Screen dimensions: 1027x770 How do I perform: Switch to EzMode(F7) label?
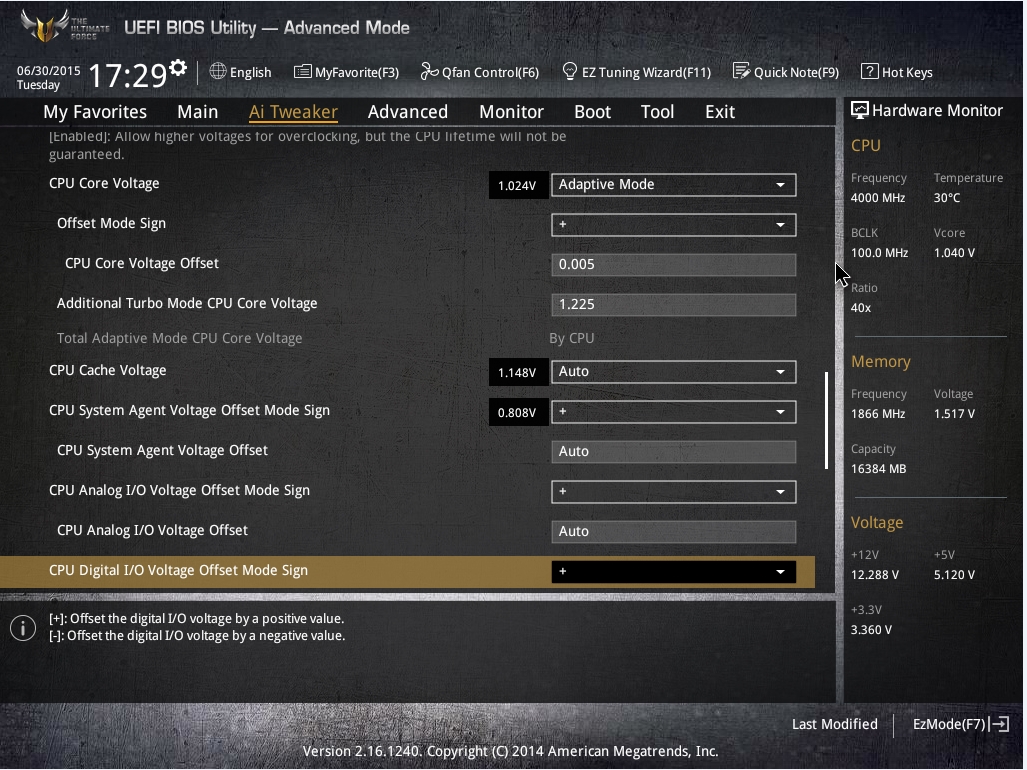[949, 724]
